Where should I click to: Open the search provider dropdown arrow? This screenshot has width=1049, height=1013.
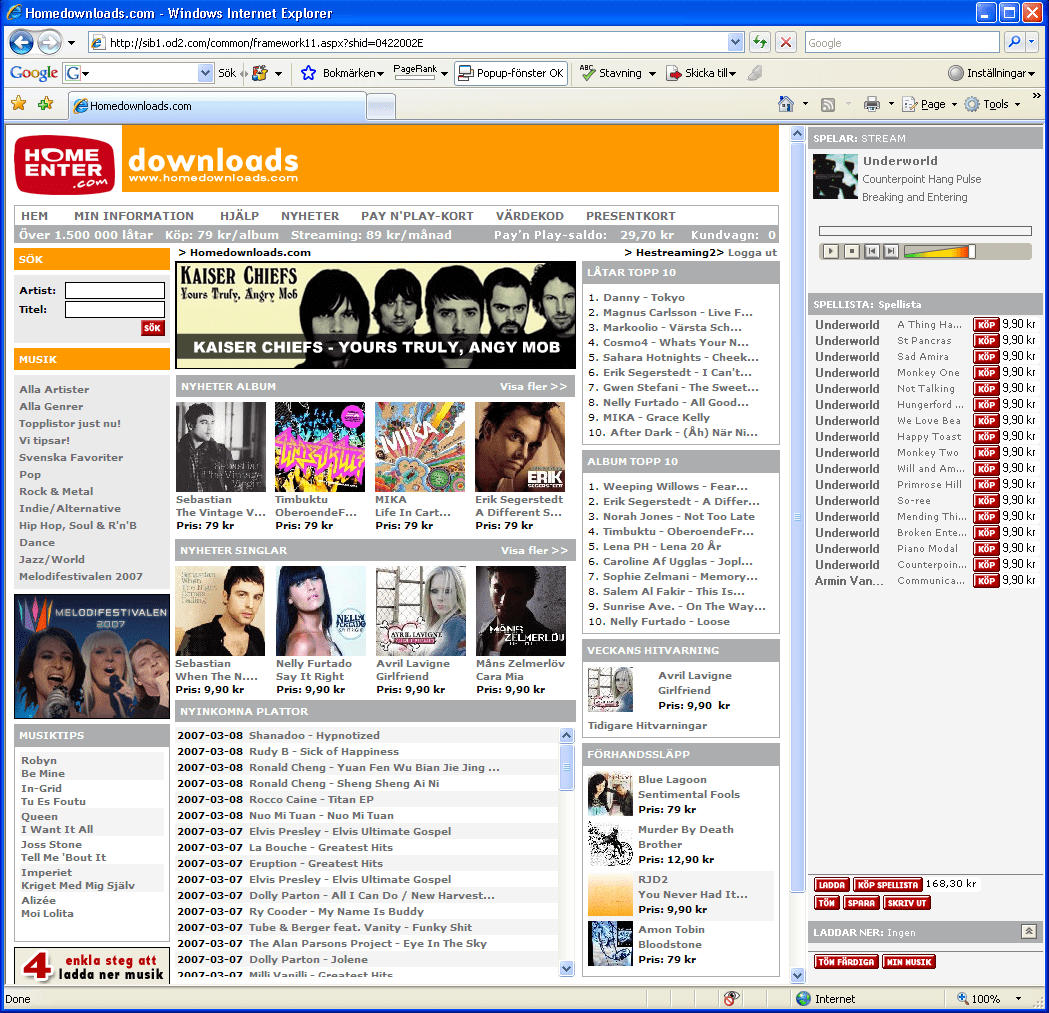[1032, 43]
